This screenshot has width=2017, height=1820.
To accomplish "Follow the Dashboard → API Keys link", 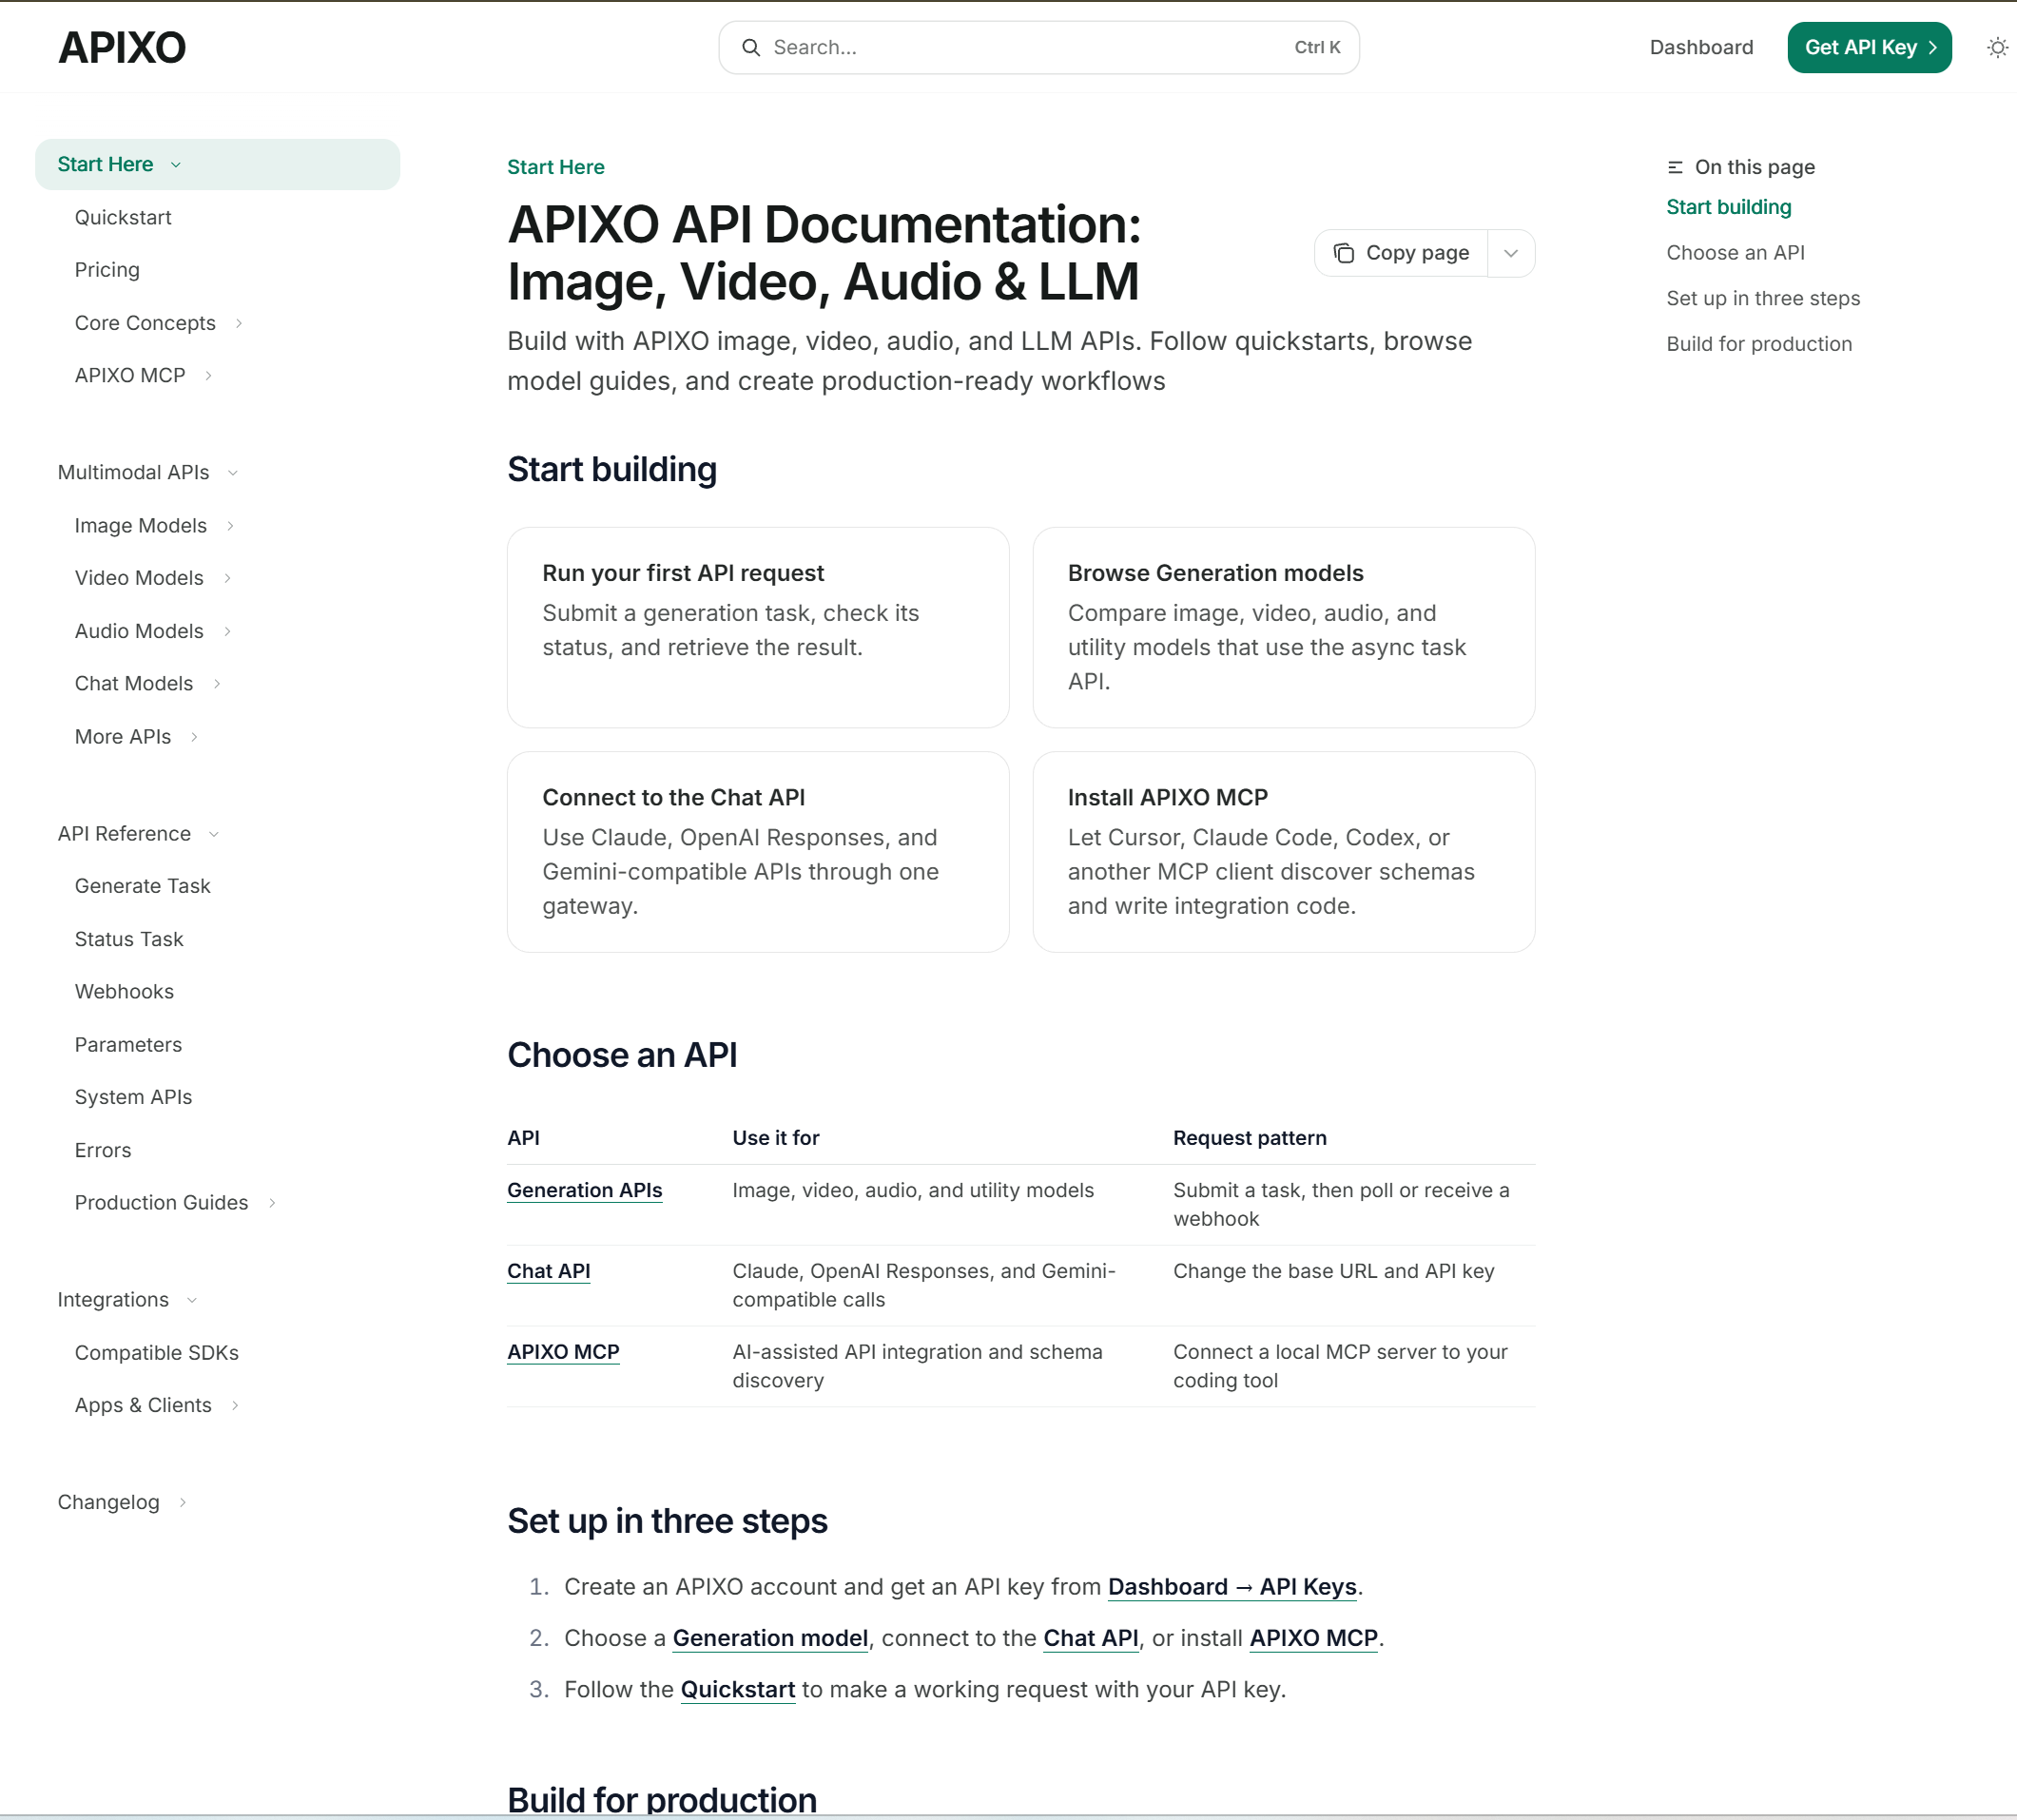I will pos(1232,1587).
